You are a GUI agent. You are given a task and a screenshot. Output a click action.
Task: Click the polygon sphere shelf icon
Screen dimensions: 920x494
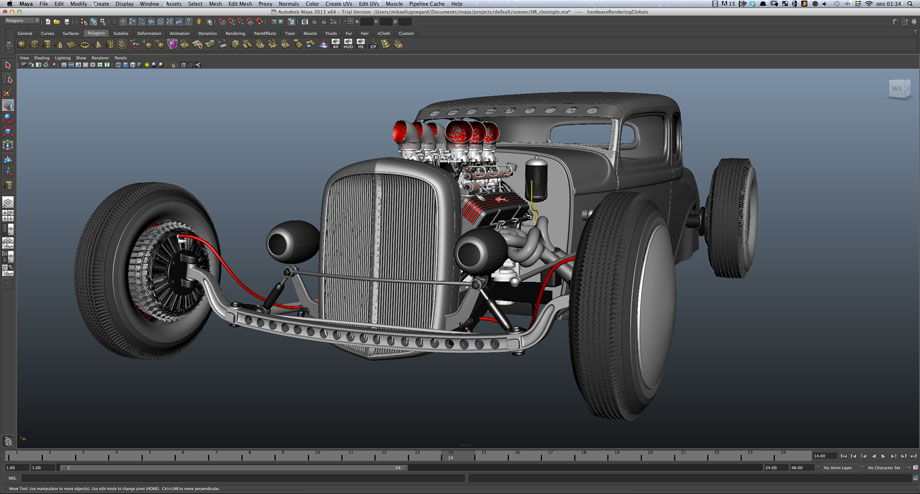click(x=21, y=44)
